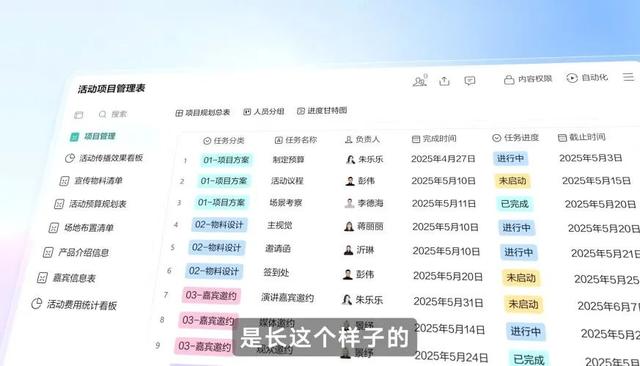Open 场地布置清单 sheet in sidebar
The width and height of the screenshot is (640, 366).
point(81,228)
